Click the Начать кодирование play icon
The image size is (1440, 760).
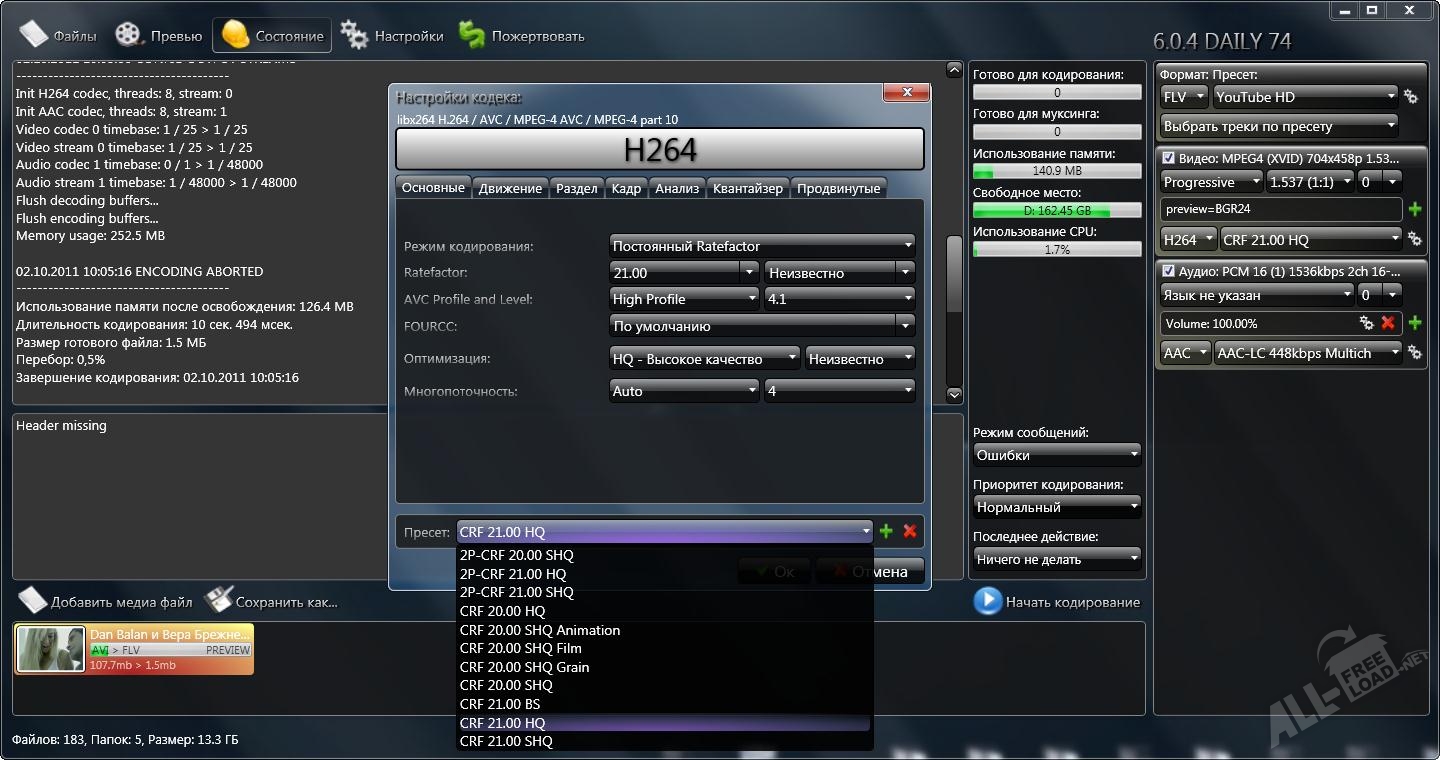(x=988, y=601)
